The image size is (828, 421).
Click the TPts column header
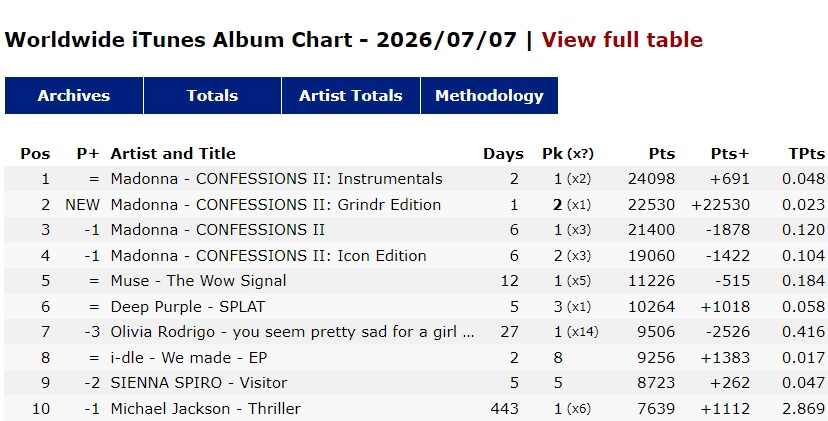(806, 154)
